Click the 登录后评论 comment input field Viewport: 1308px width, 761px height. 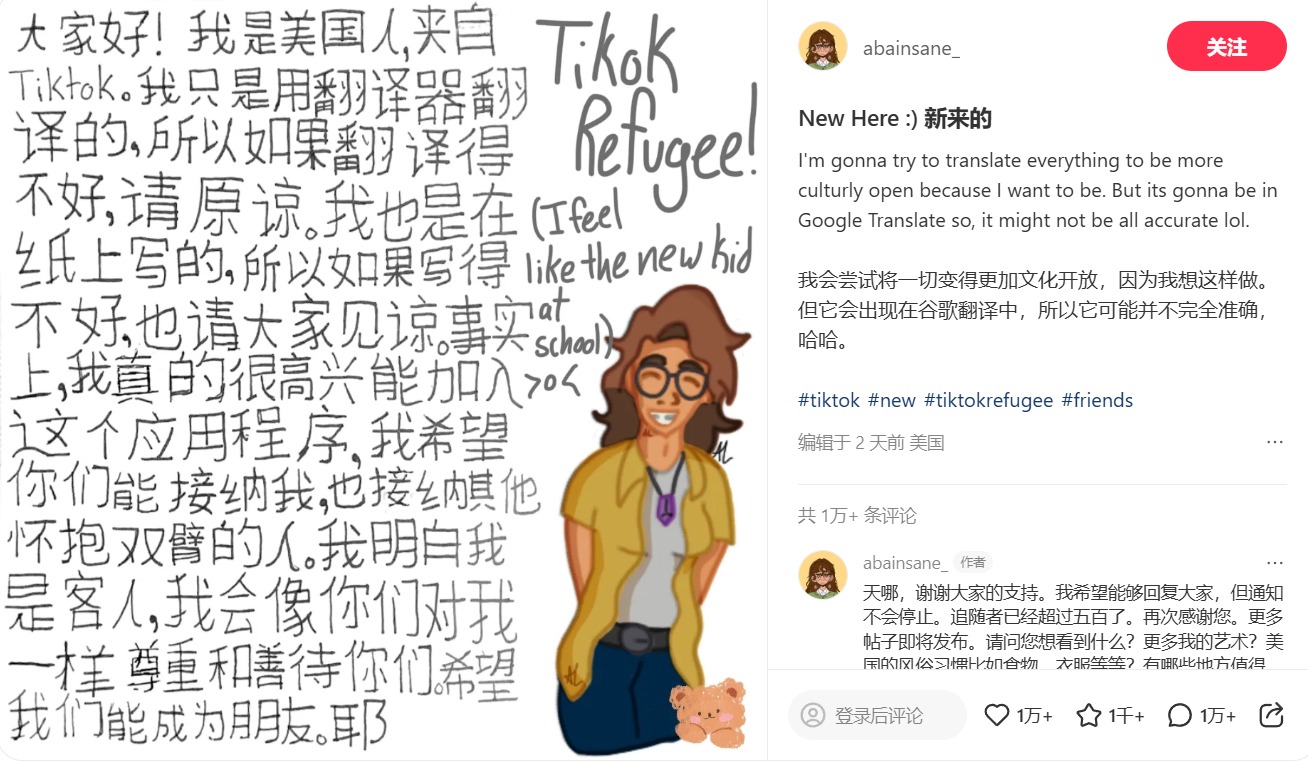[877, 715]
